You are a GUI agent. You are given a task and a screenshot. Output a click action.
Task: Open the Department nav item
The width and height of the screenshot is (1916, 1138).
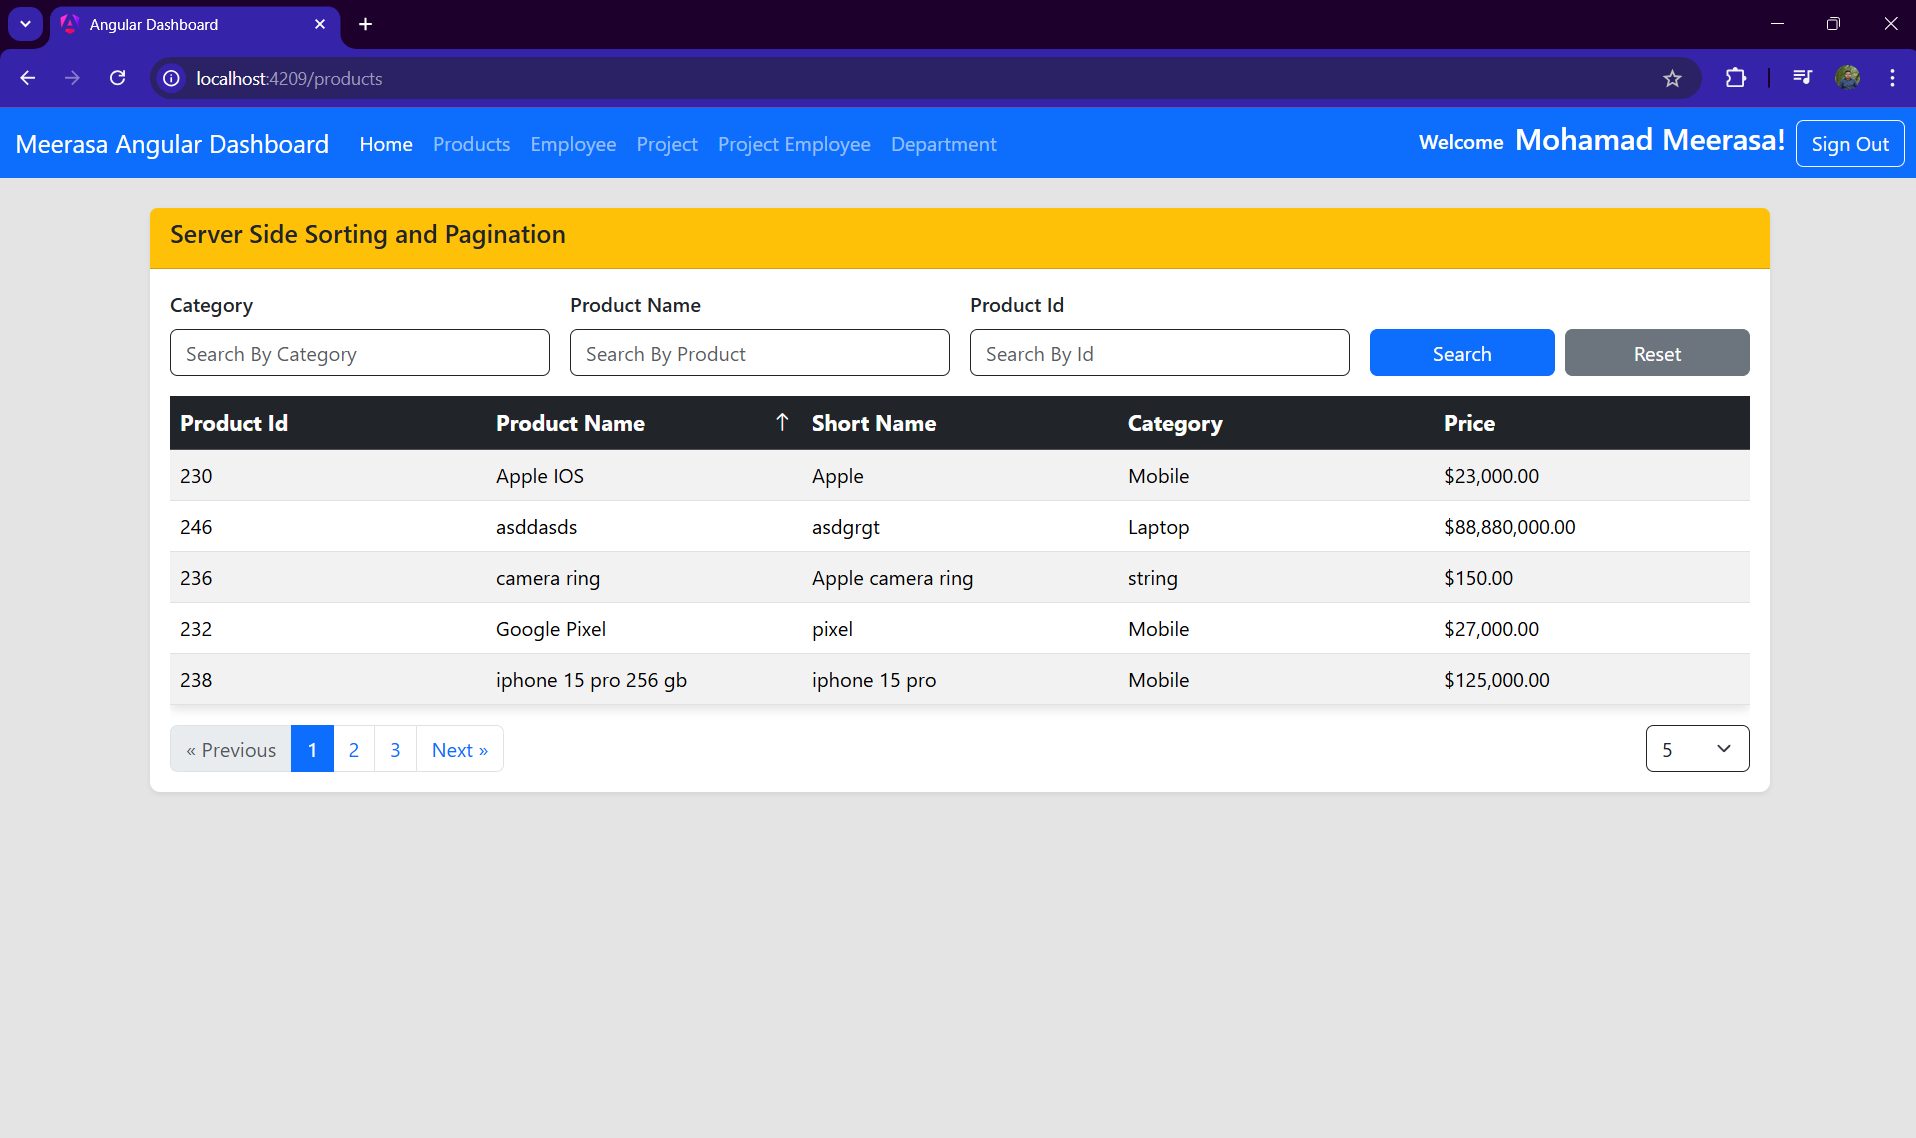pos(943,144)
